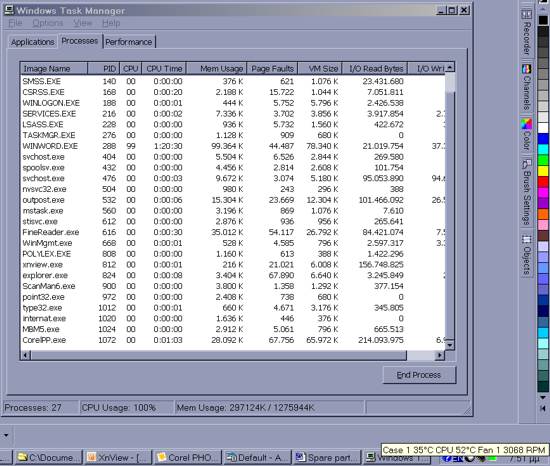Sort by VM Size column header
Image resolution: width=550 pixels, height=466 pixels.
320,69
